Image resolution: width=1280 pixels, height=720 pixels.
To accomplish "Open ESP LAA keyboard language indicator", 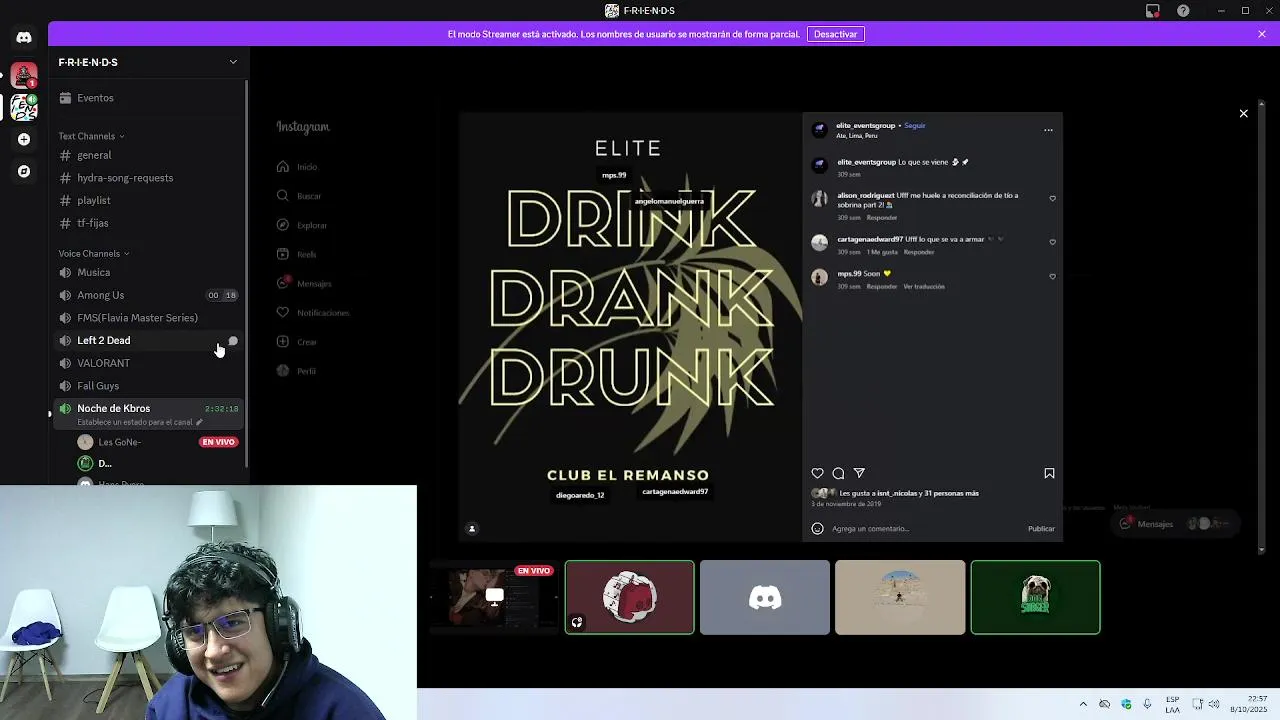I will (1172, 704).
